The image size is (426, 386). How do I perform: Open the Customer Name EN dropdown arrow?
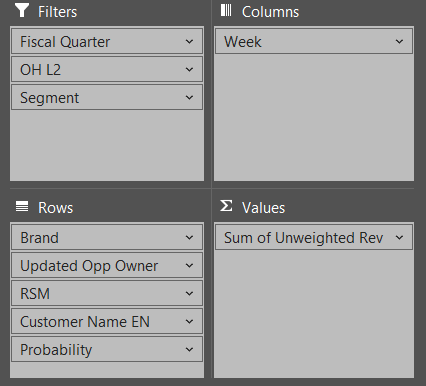point(189,322)
